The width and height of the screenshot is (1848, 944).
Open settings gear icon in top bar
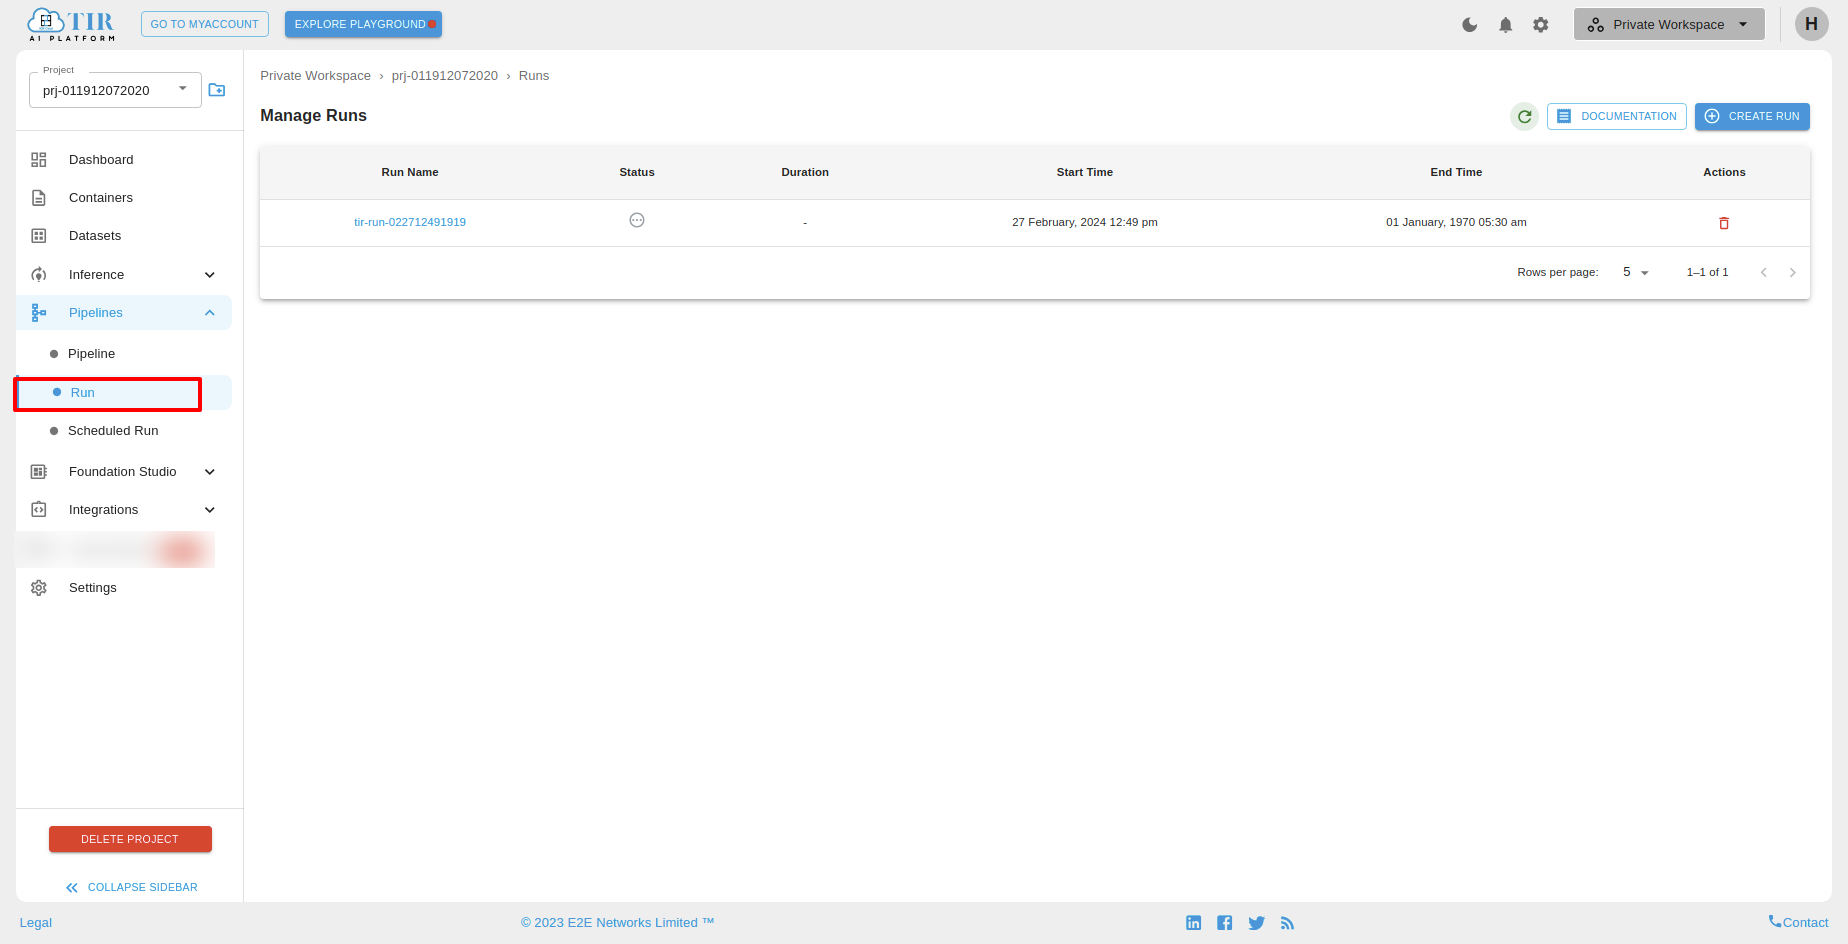point(1541,25)
